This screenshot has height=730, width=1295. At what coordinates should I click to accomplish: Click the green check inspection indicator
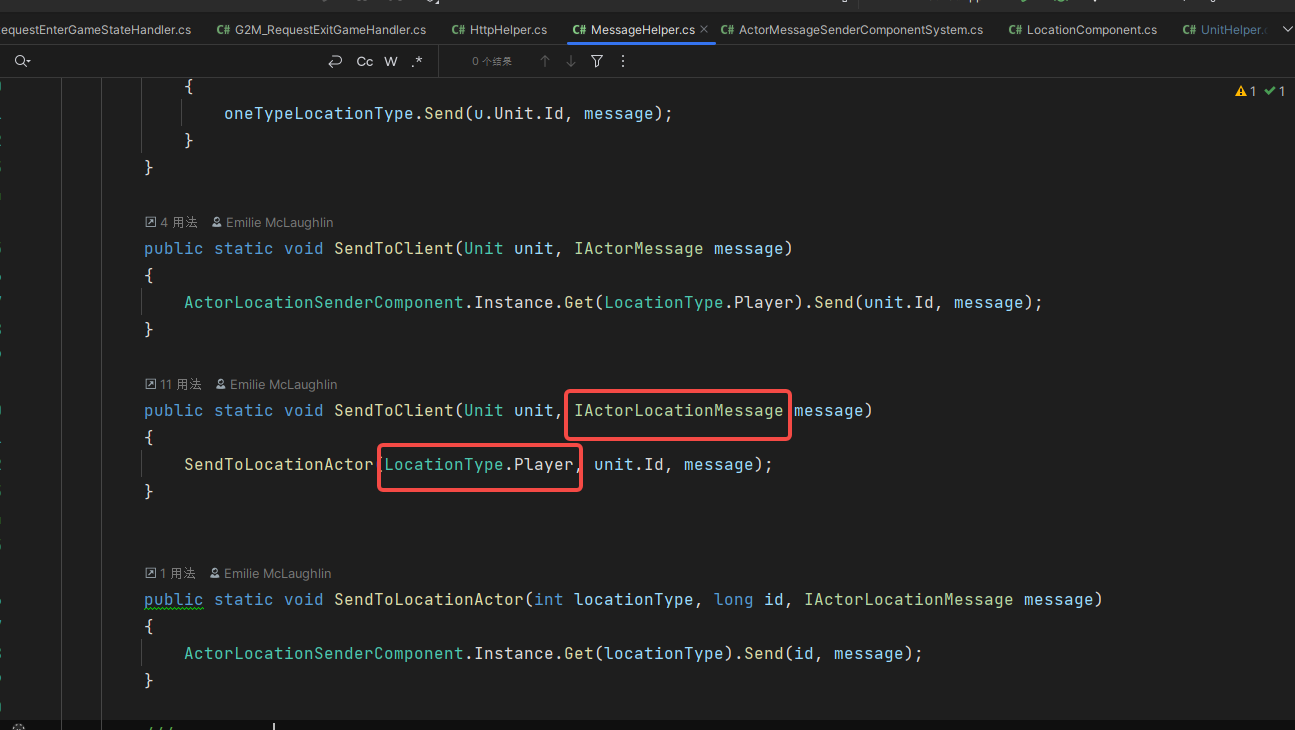(x=1275, y=91)
